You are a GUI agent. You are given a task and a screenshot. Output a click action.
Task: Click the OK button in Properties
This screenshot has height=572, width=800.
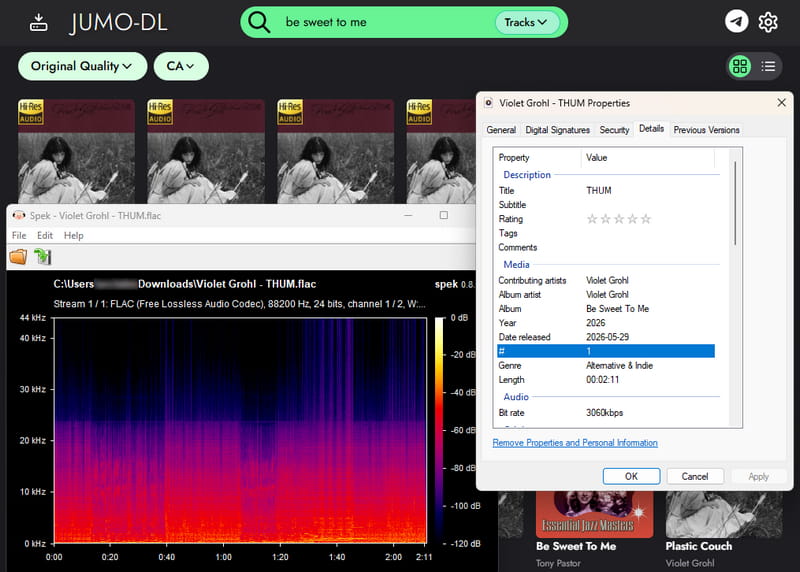tap(632, 477)
